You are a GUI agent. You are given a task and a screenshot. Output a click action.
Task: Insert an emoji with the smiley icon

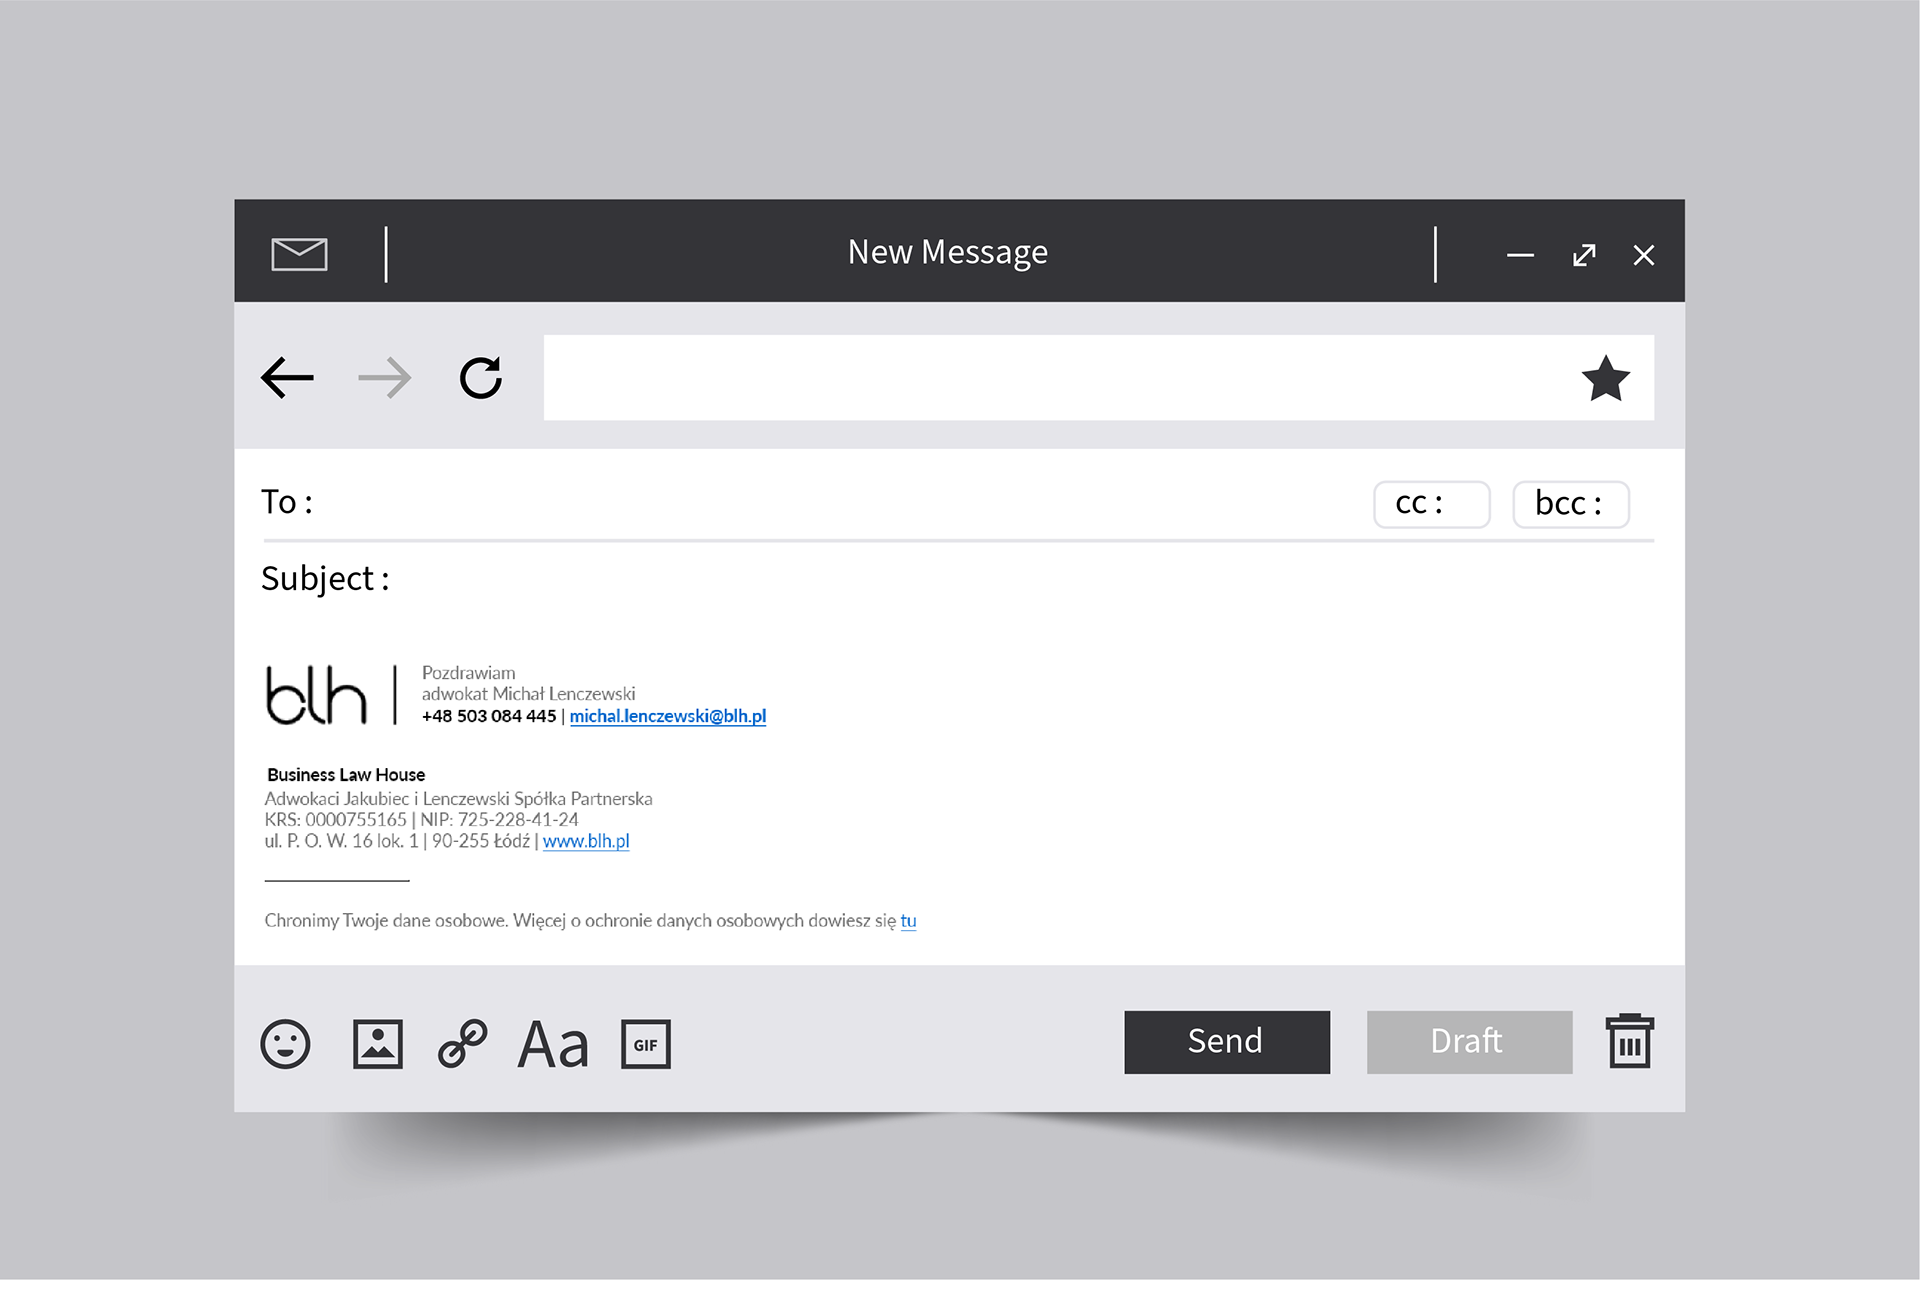pyautogui.click(x=285, y=1044)
